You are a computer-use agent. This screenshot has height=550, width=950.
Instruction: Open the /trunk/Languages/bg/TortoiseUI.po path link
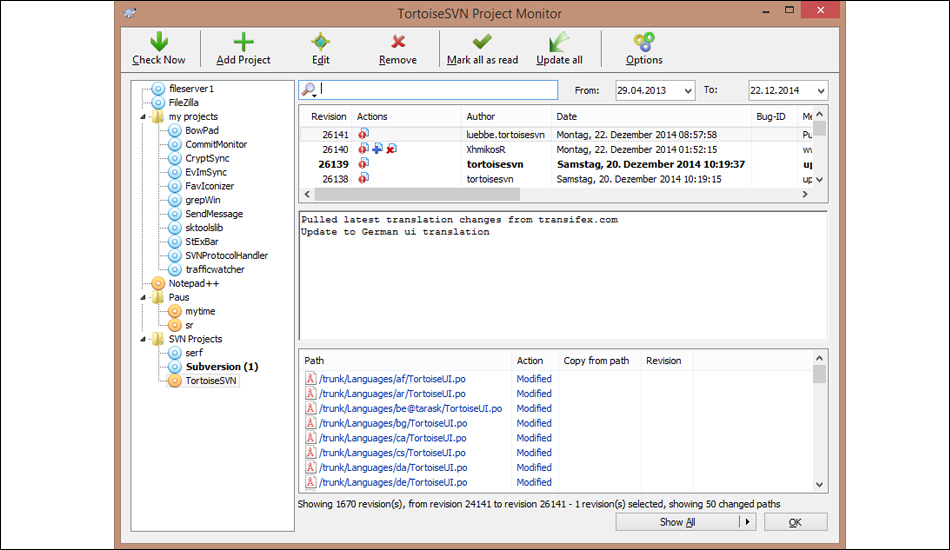[x=393, y=423]
